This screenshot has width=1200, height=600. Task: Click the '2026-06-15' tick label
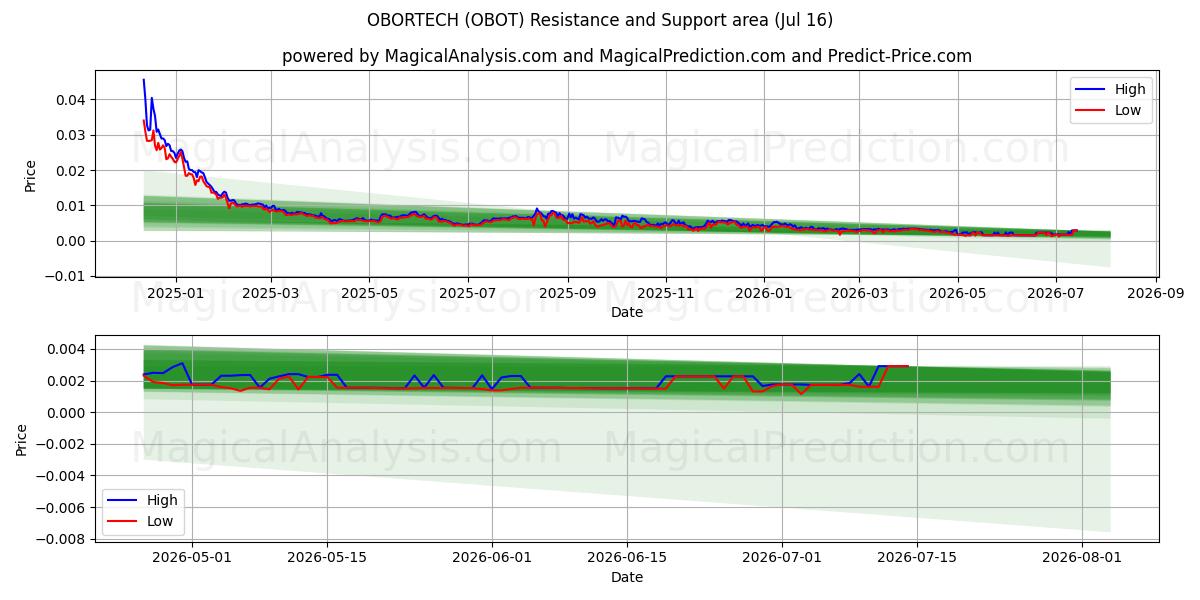click(x=628, y=557)
